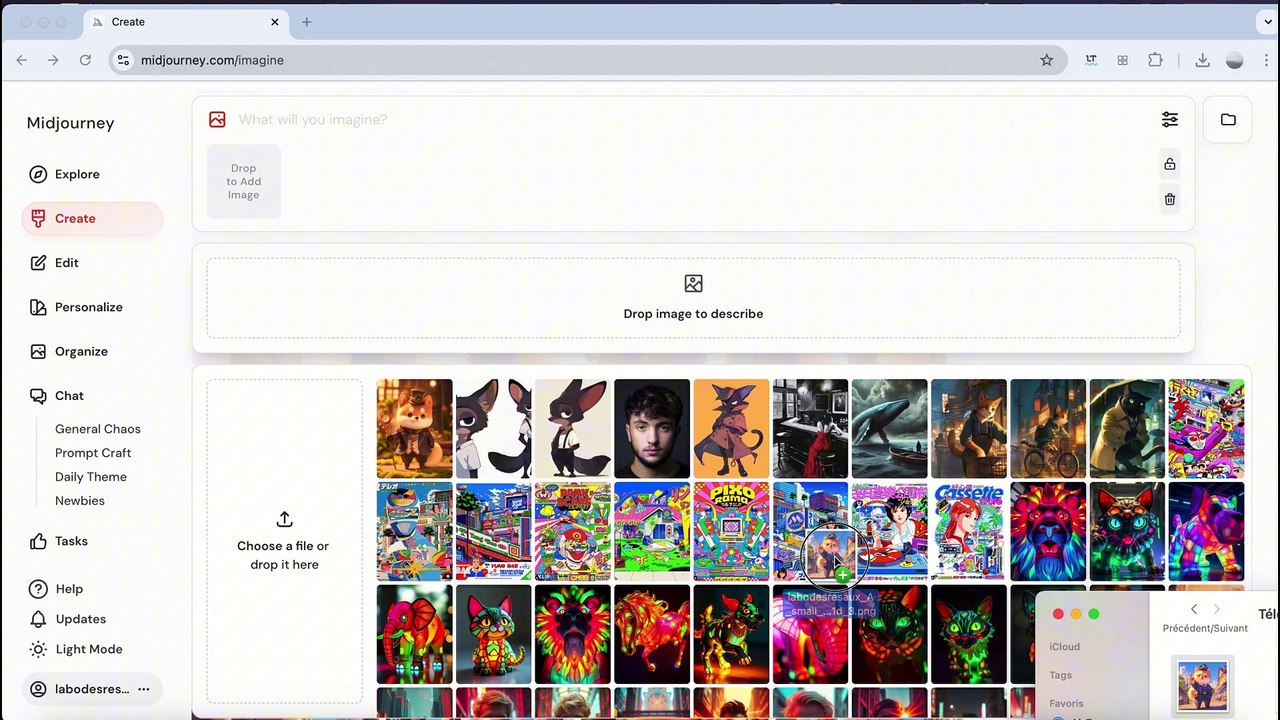1280x720 pixels.
Task: Open the young man portrait thumbnail
Action: coord(652,428)
